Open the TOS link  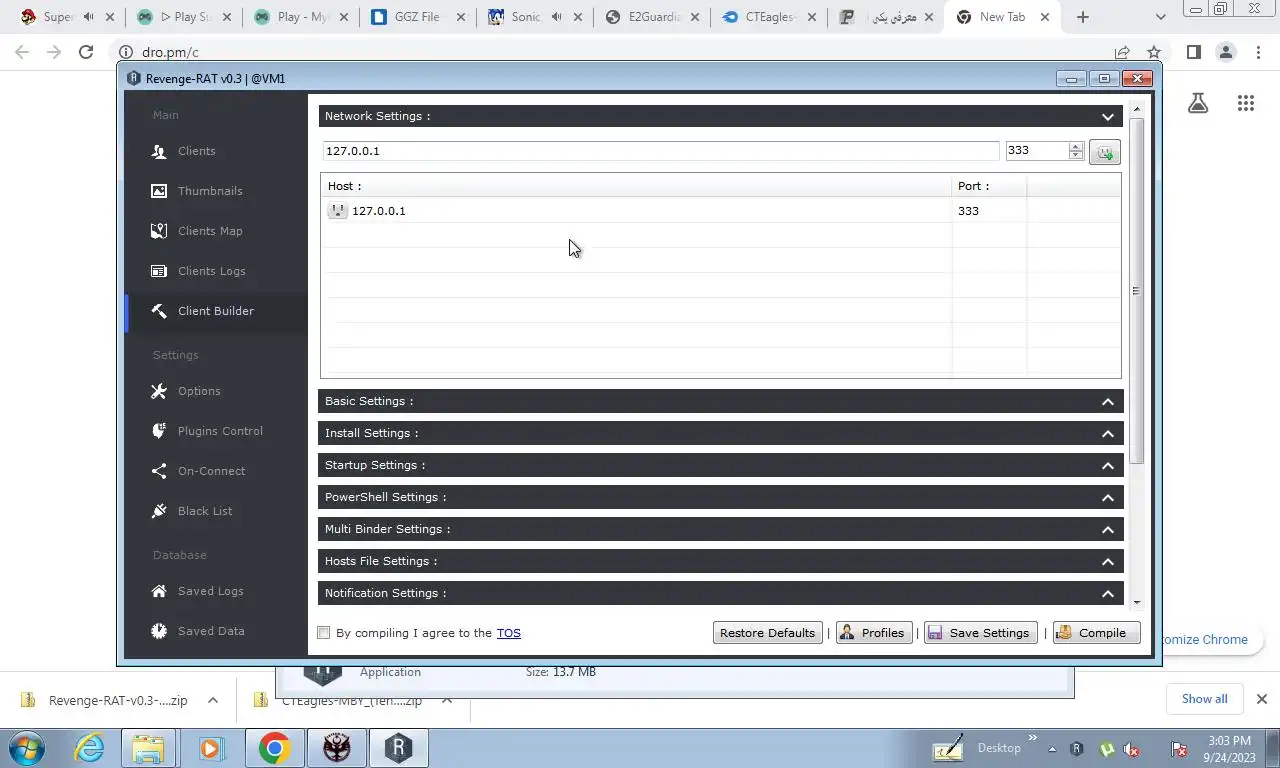pos(508,633)
